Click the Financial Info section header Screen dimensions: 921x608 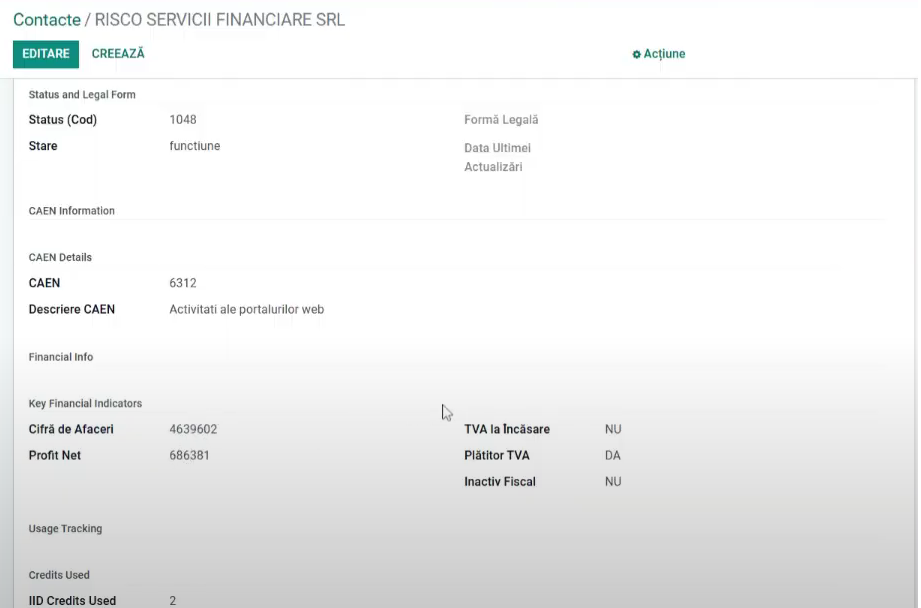tap(61, 357)
